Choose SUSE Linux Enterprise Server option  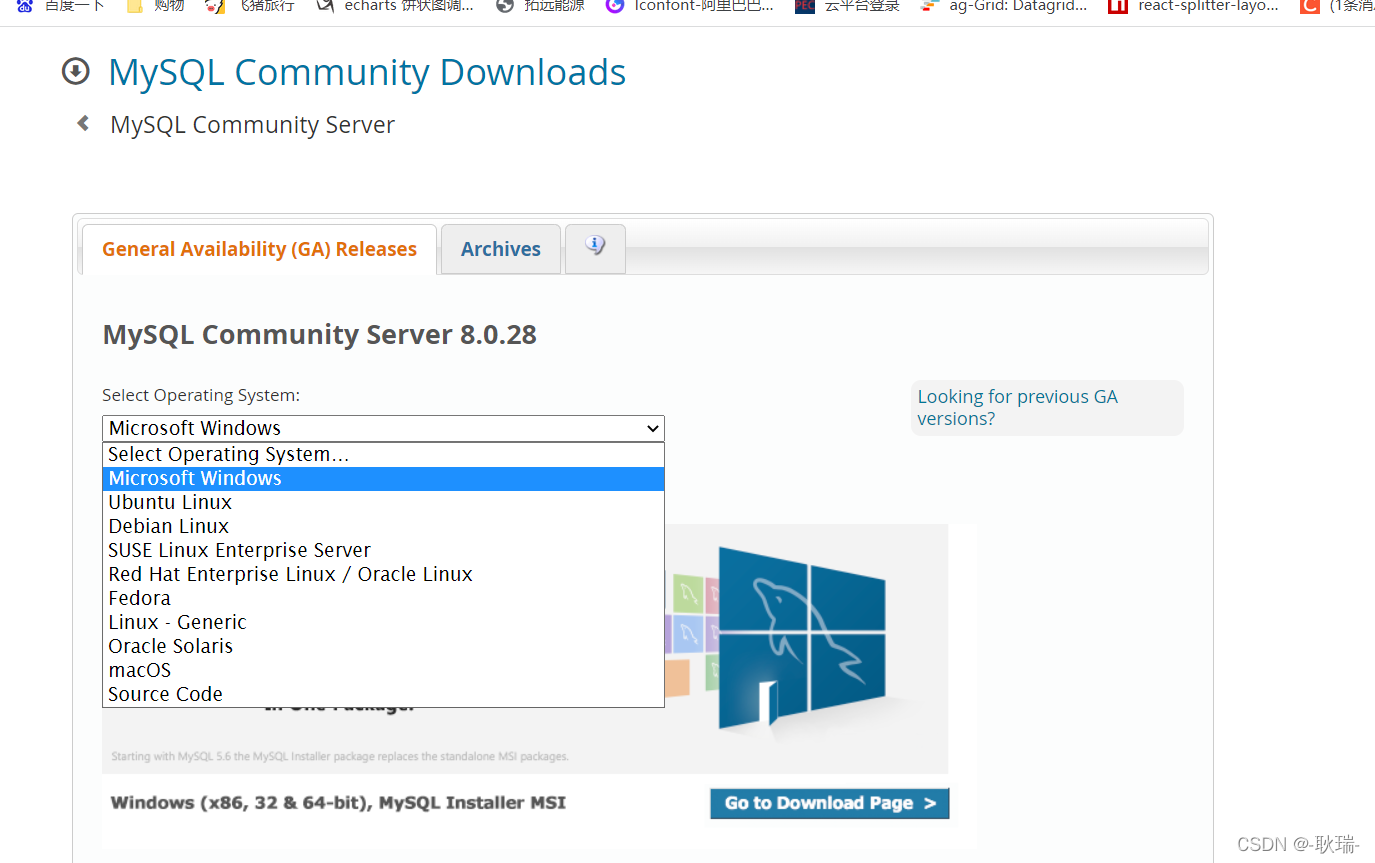click(383, 550)
